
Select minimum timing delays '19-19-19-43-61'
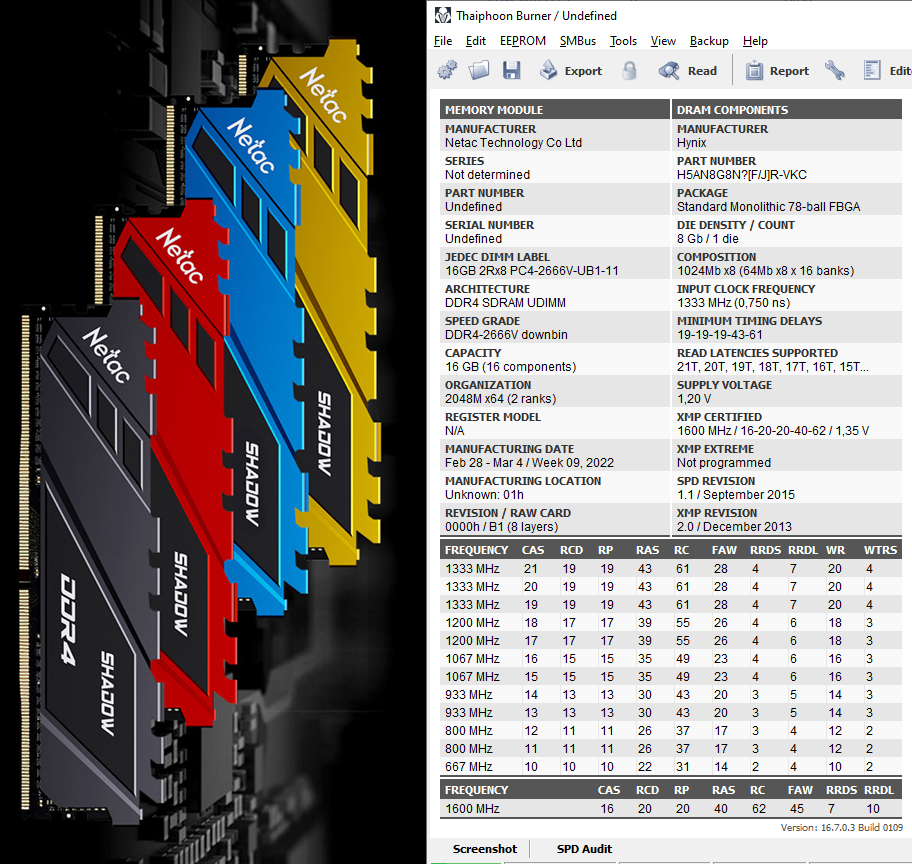[719, 335]
